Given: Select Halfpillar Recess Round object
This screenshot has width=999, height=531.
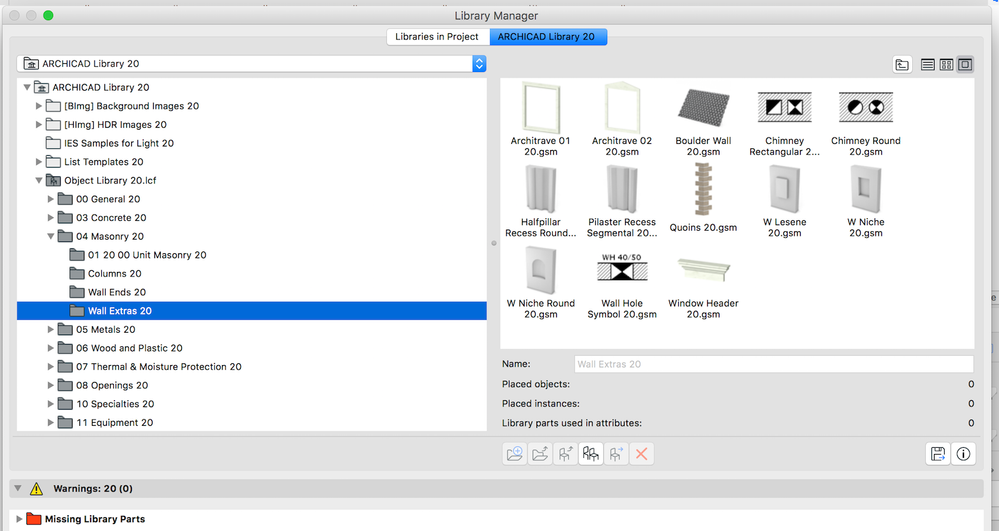Looking at the screenshot, I should (541, 201).
